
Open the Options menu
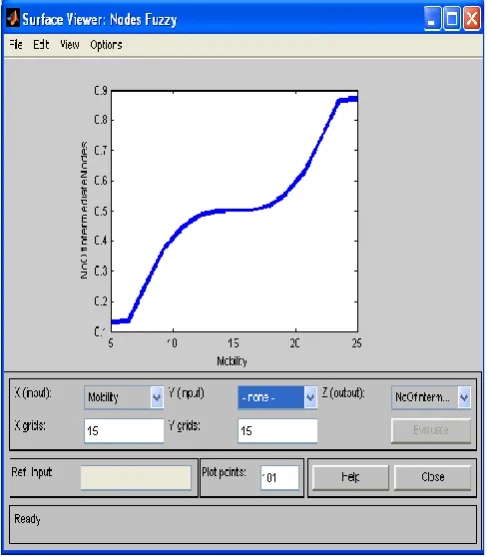(x=106, y=45)
